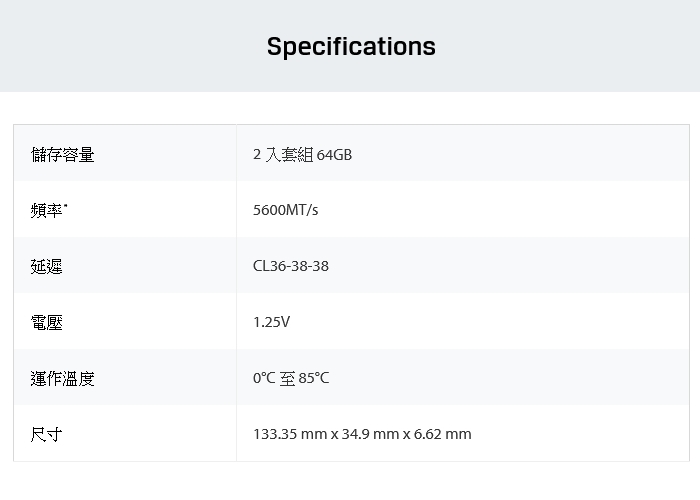Click the Specifications heading
This screenshot has height=500, width=700.
coord(351,46)
